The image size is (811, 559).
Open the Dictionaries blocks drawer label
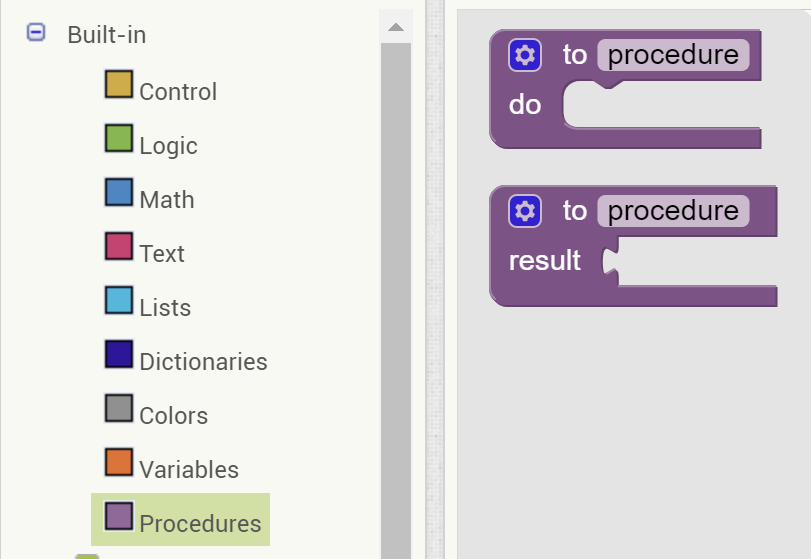(203, 361)
